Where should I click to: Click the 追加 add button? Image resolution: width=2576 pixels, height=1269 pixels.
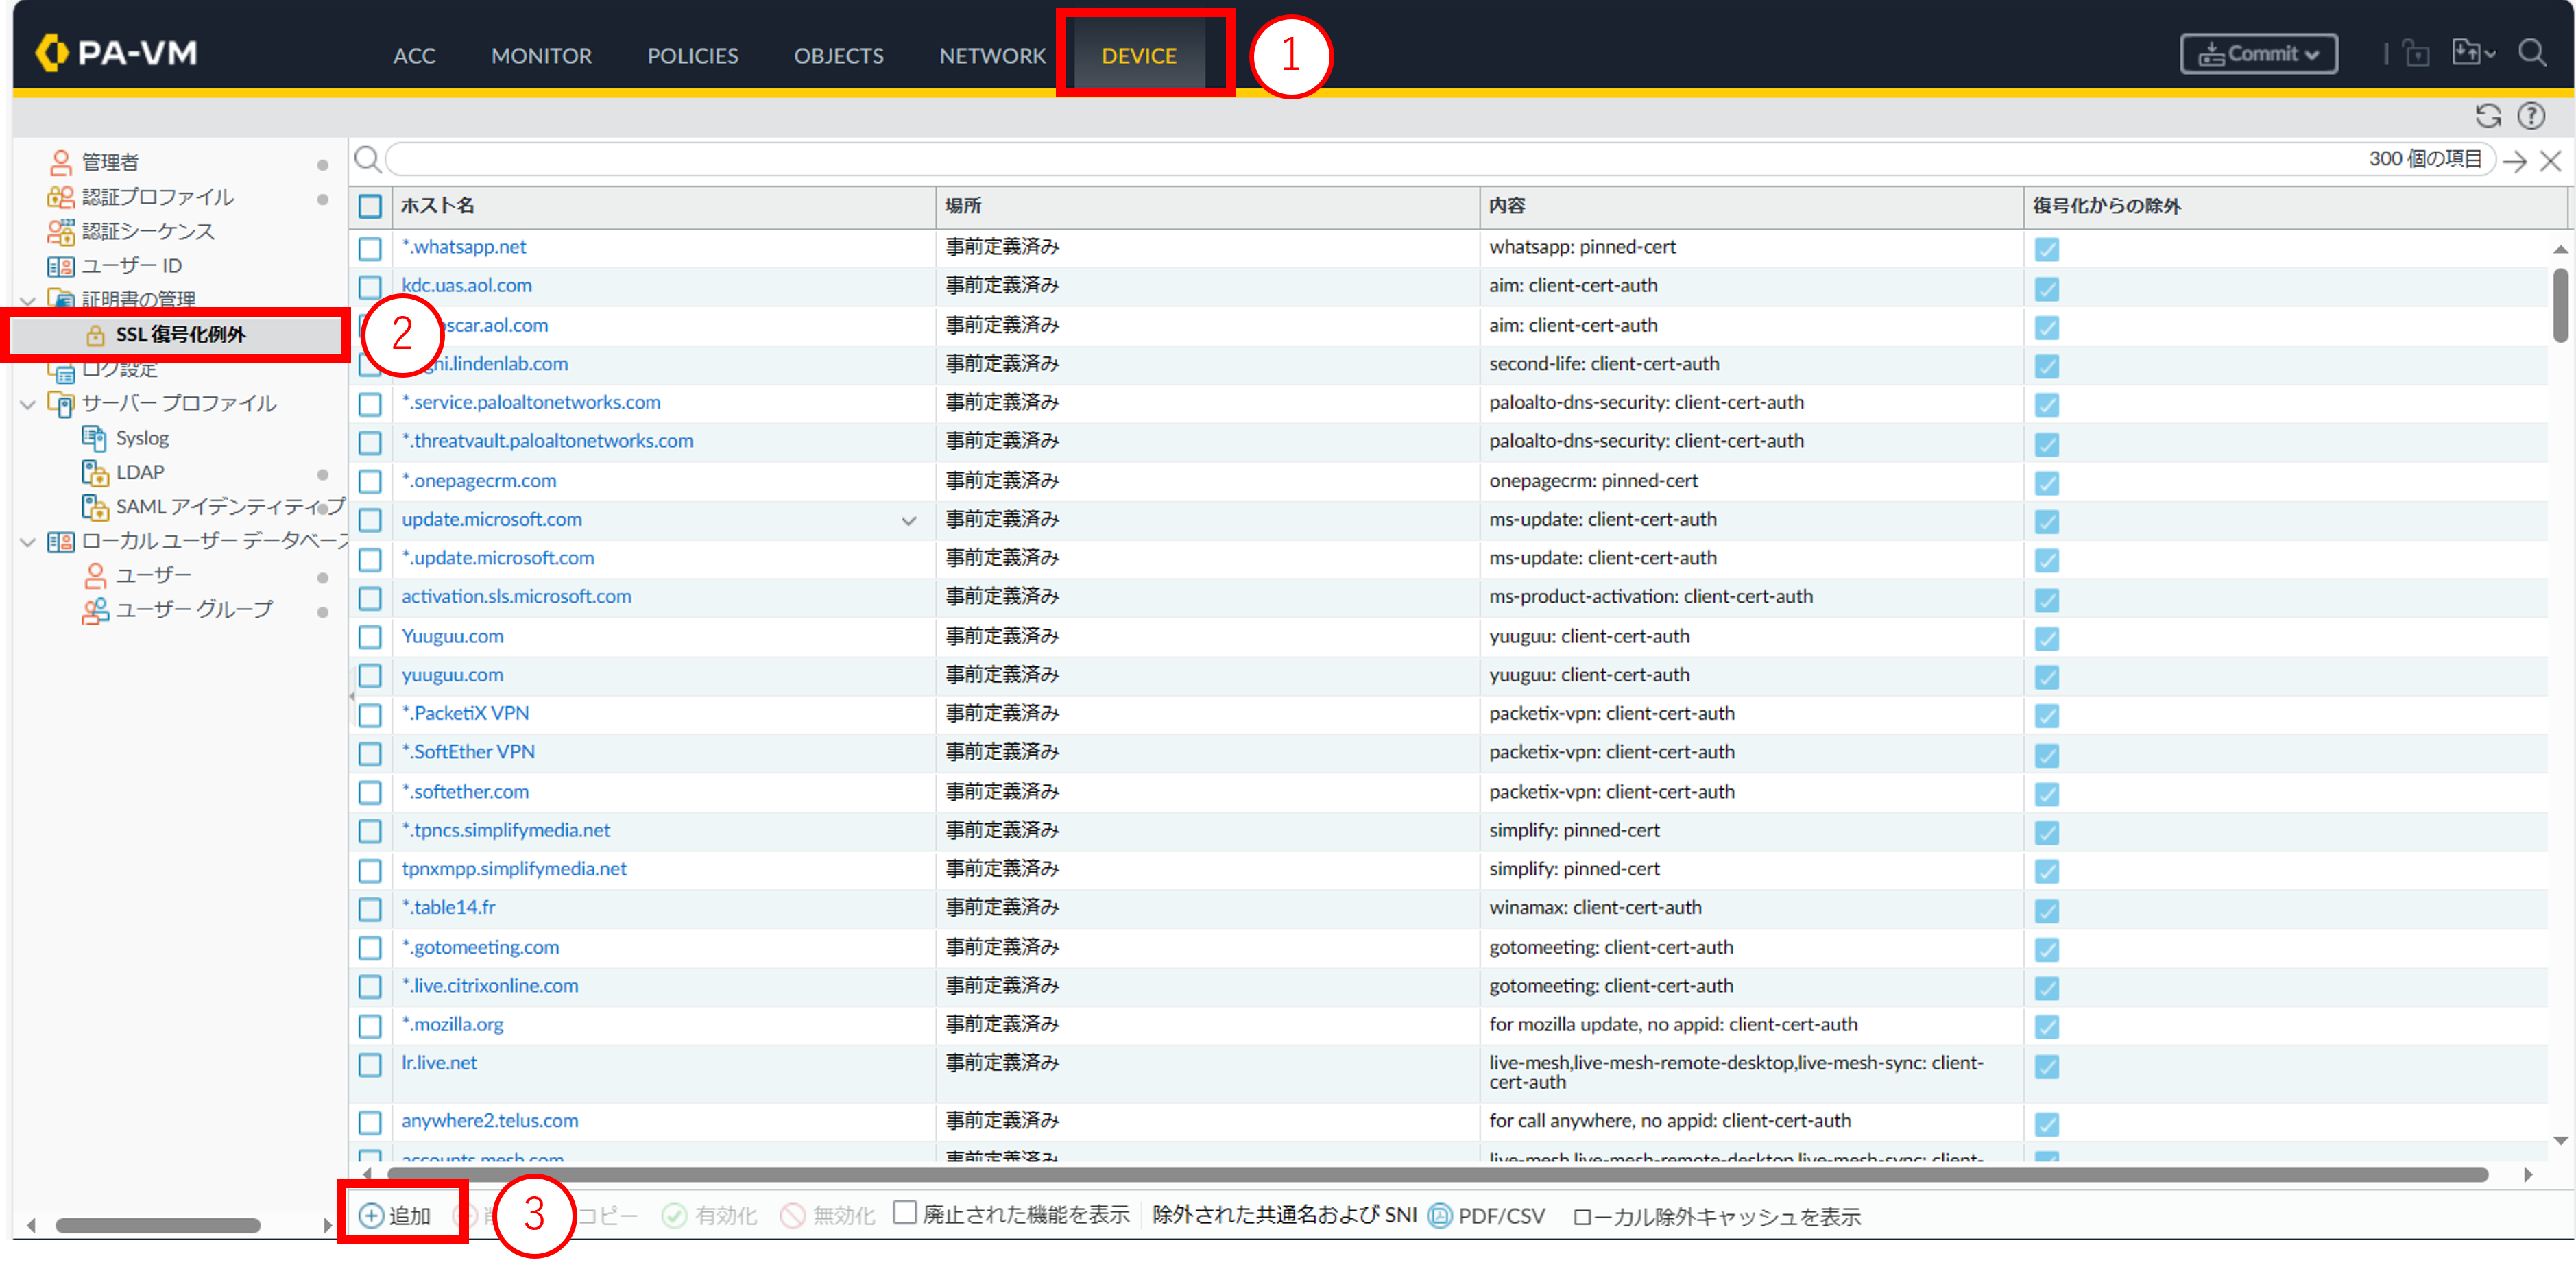tap(396, 1215)
